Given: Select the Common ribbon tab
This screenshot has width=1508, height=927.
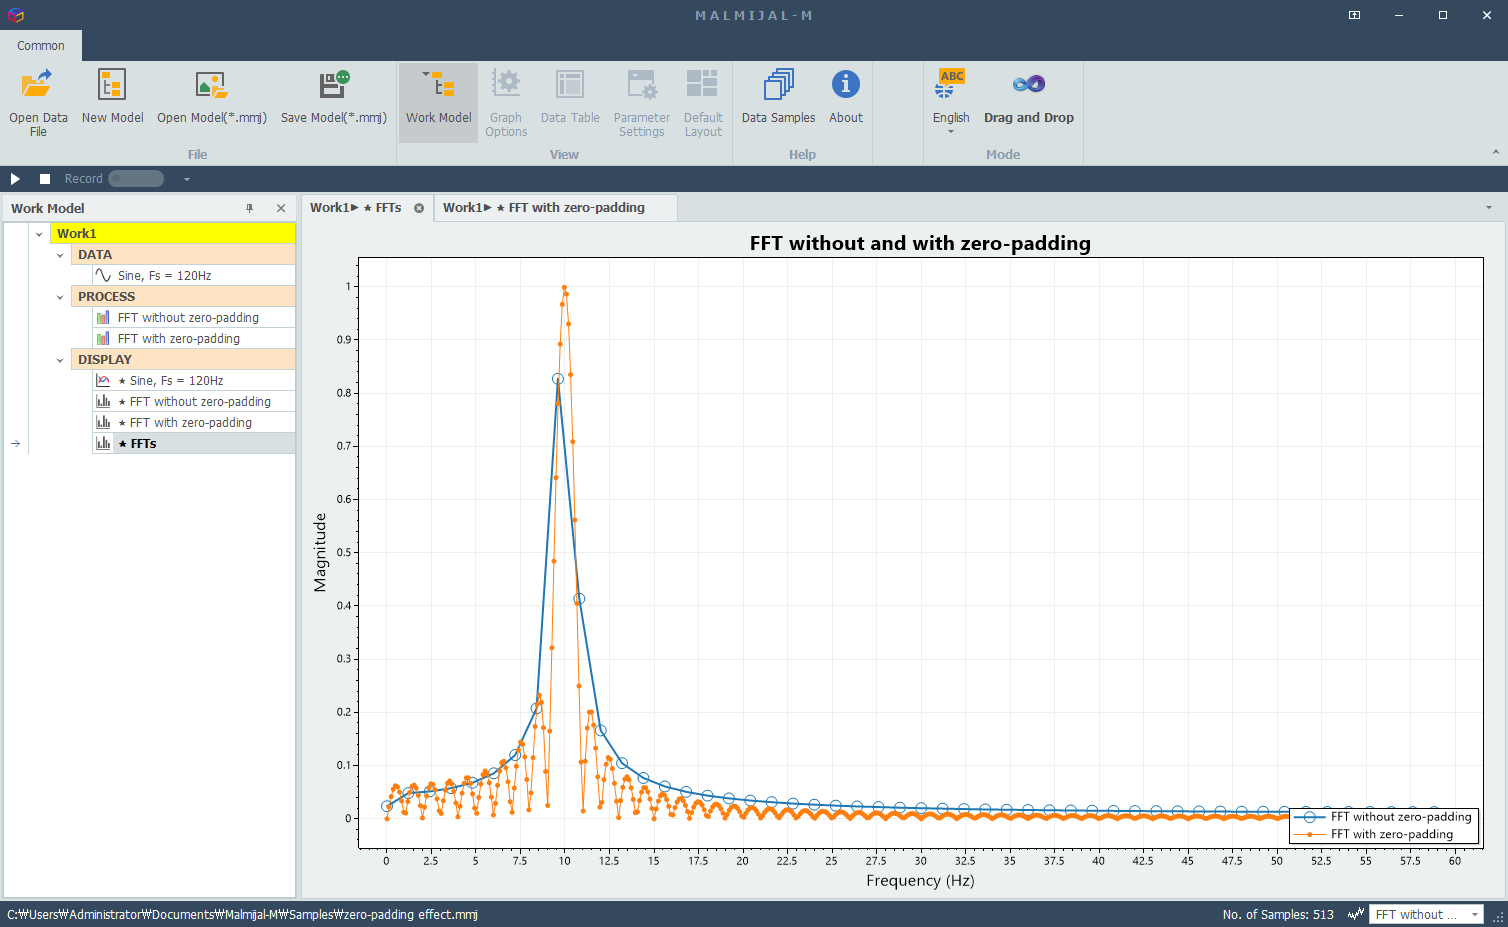Looking at the screenshot, I should tap(41, 45).
